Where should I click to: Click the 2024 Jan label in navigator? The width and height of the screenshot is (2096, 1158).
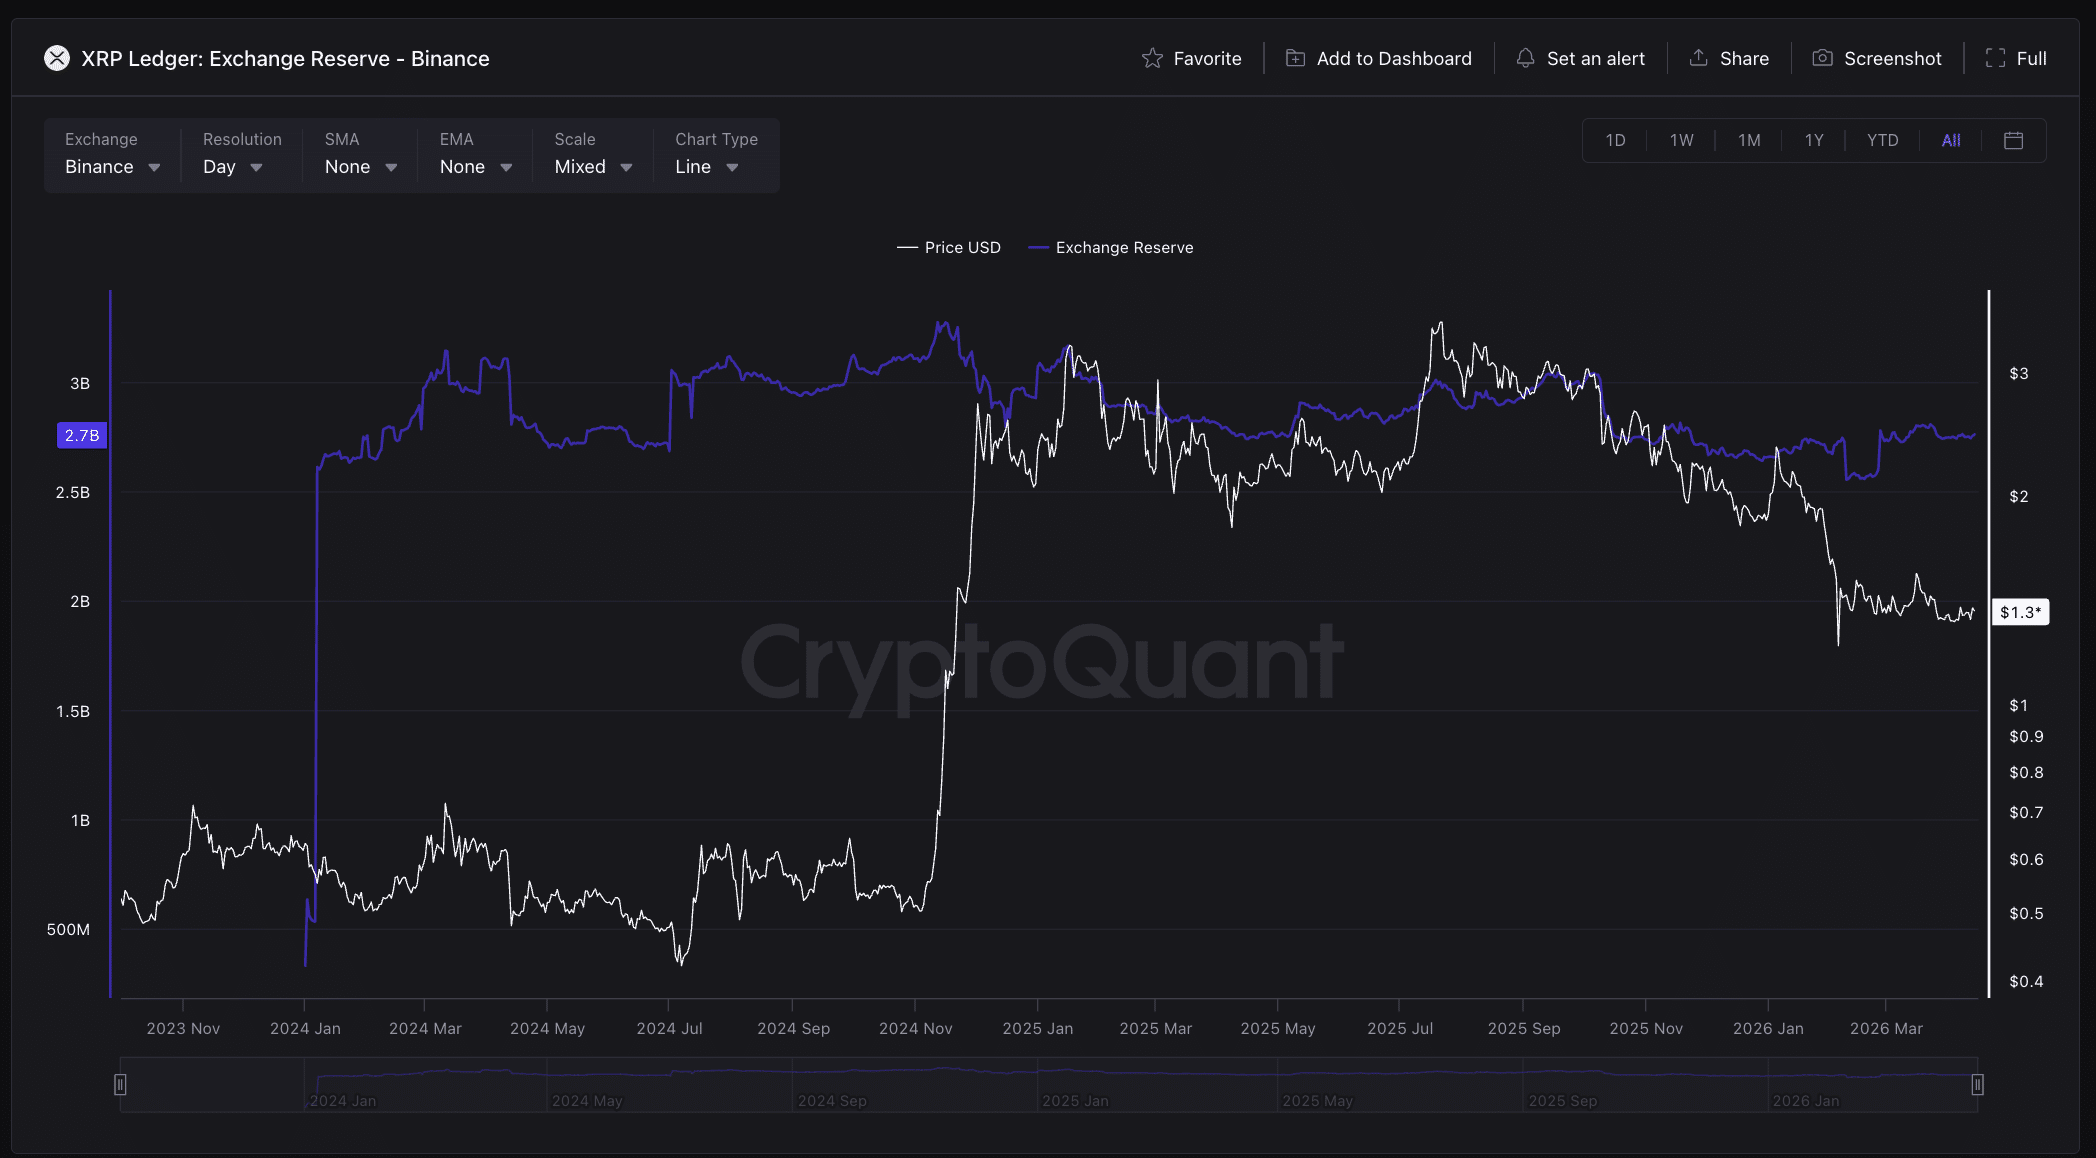tap(343, 1100)
